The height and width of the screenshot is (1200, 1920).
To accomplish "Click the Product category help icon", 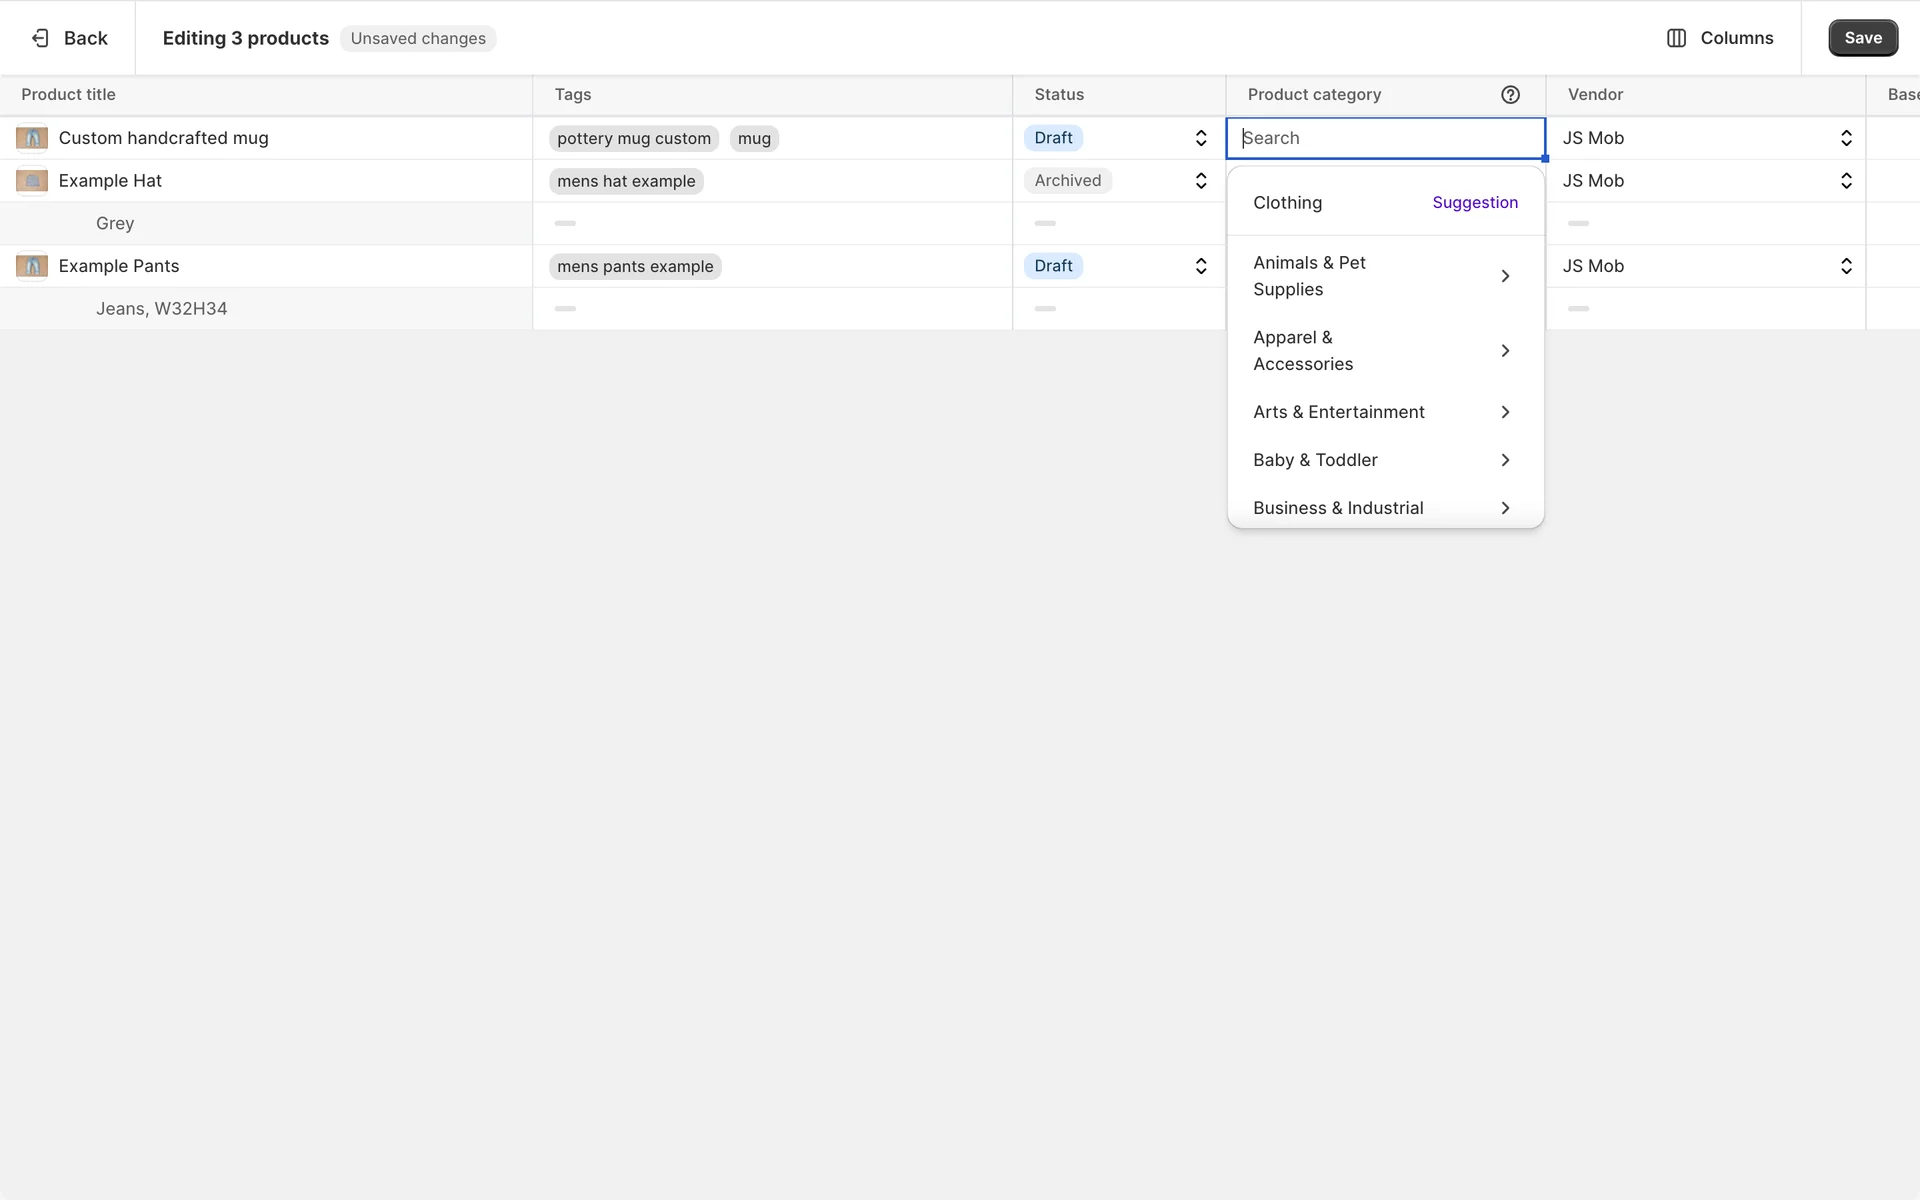I will (1510, 95).
